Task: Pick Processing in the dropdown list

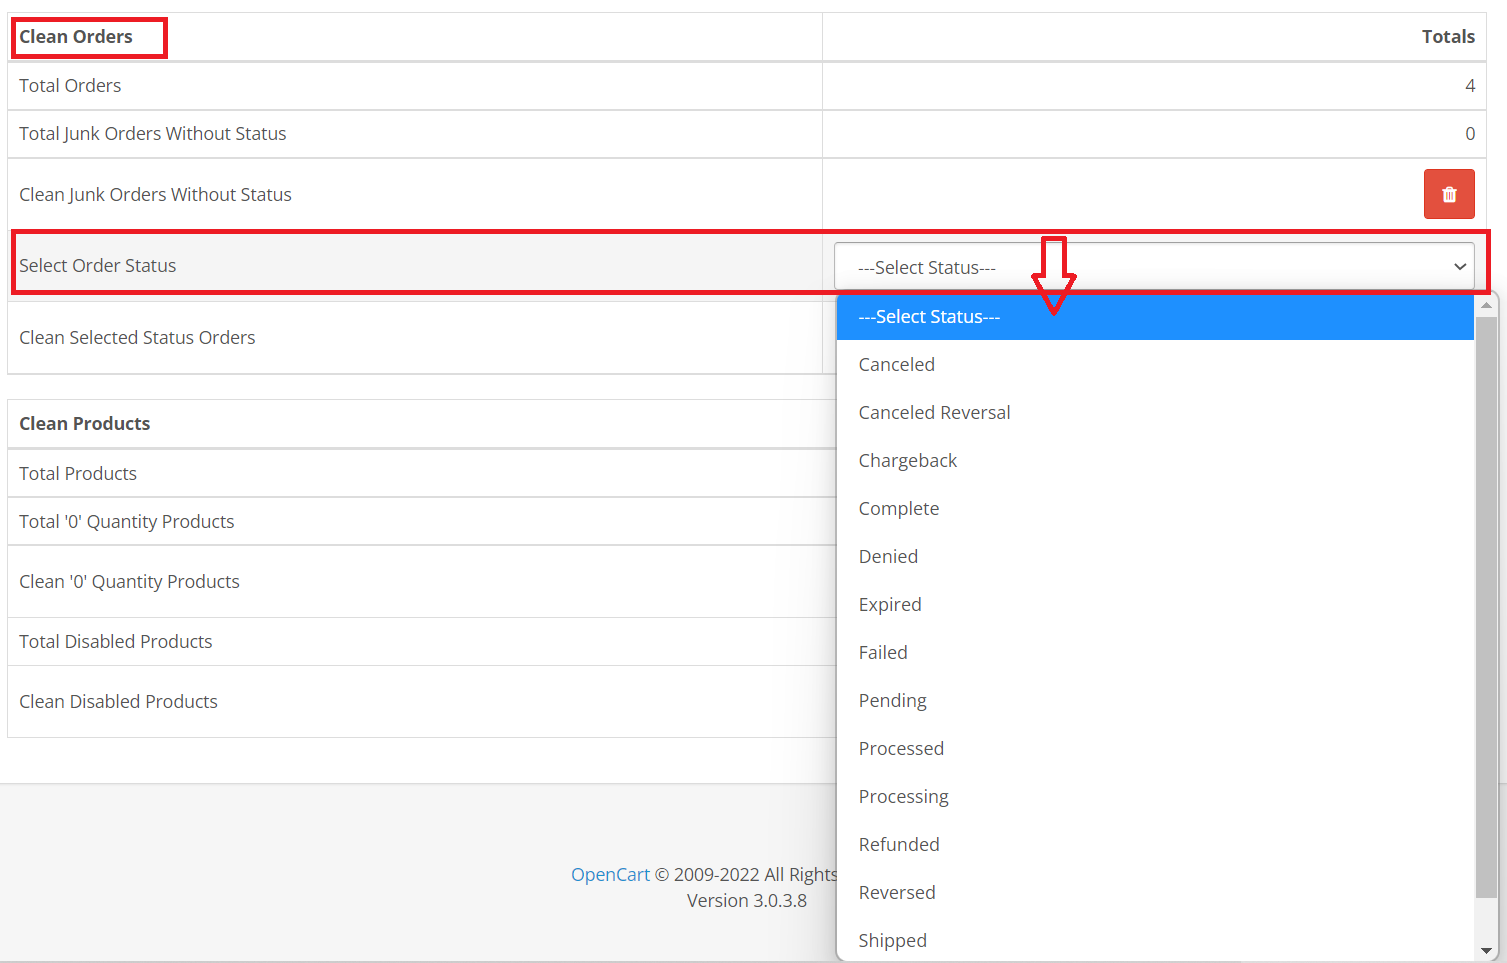Action: 903,797
